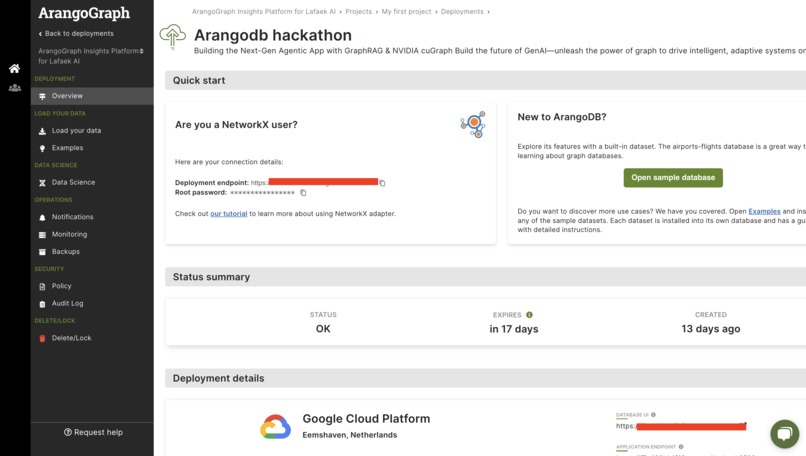Copy the root password
Image resolution: width=806 pixels, height=456 pixels.
[x=303, y=193]
